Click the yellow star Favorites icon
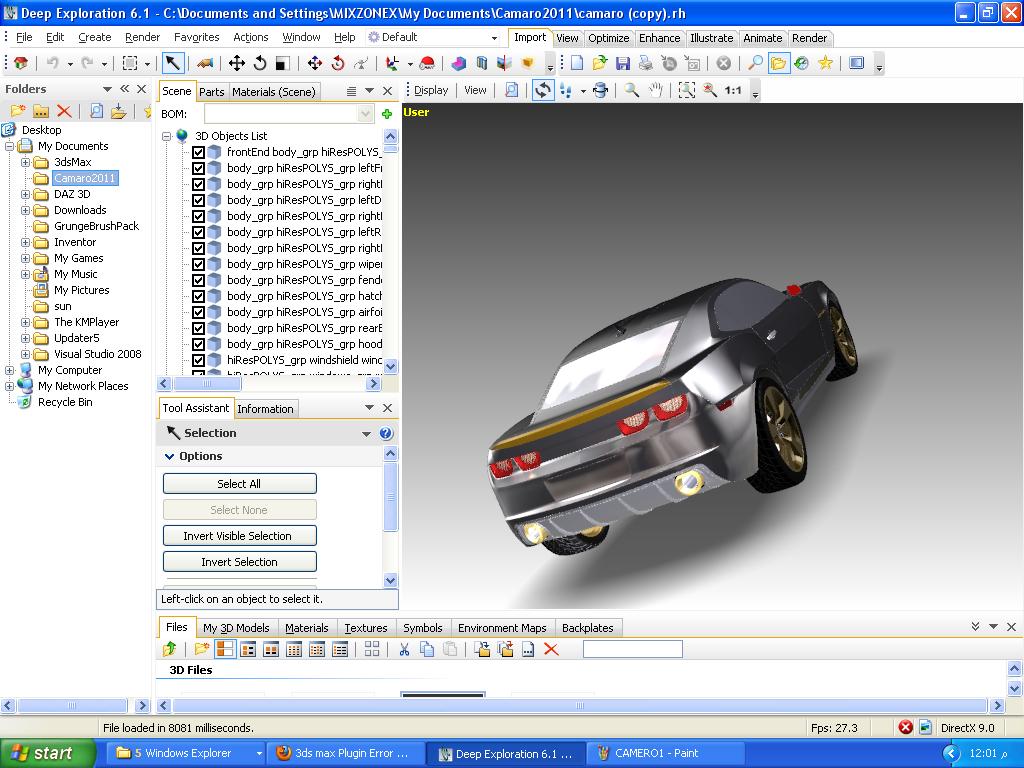The width and height of the screenshot is (1024, 768). pyautogui.click(x=825, y=63)
